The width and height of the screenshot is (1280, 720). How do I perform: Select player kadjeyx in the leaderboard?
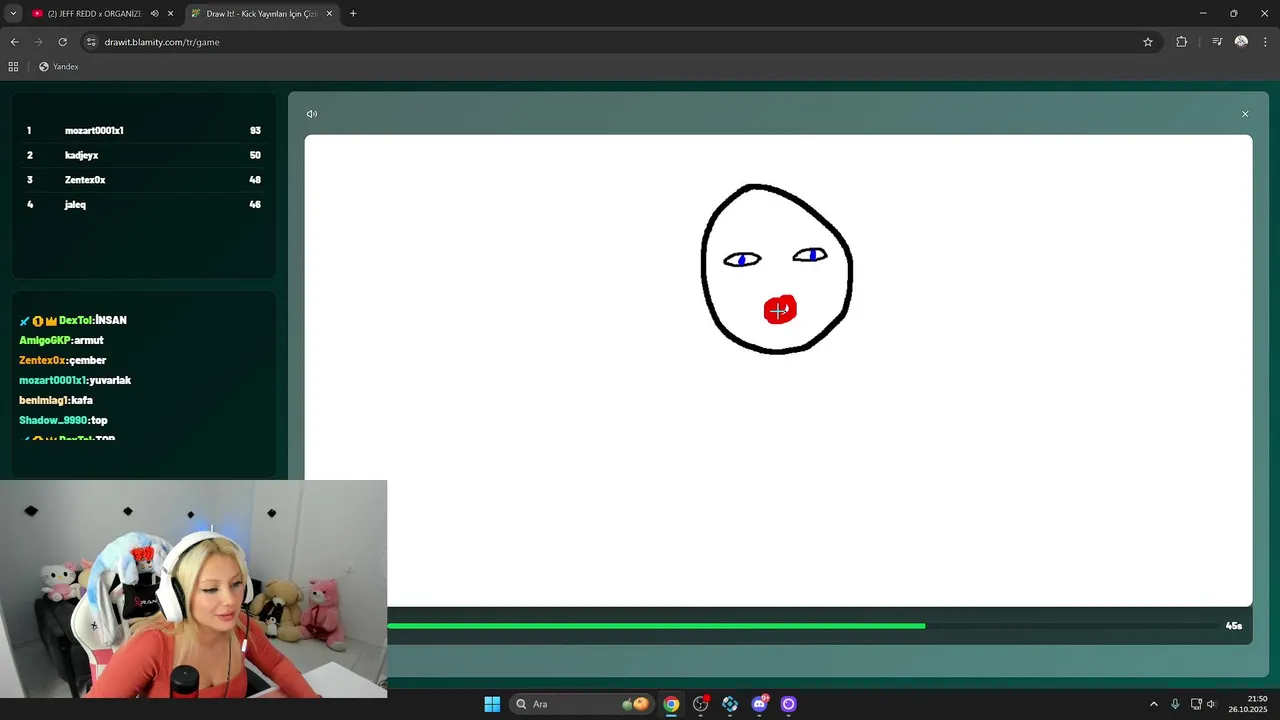tap(81, 155)
